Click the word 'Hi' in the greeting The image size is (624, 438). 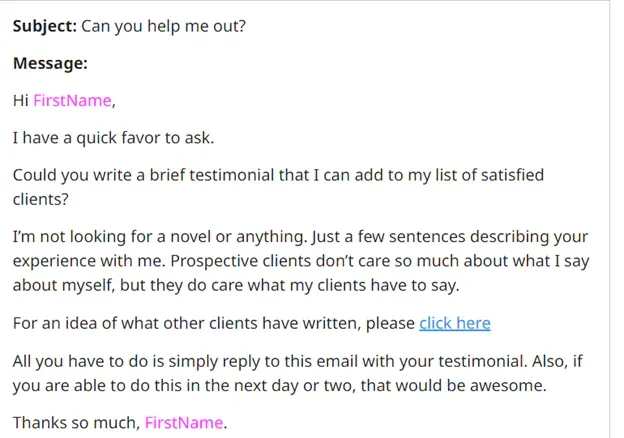click(x=20, y=100)
